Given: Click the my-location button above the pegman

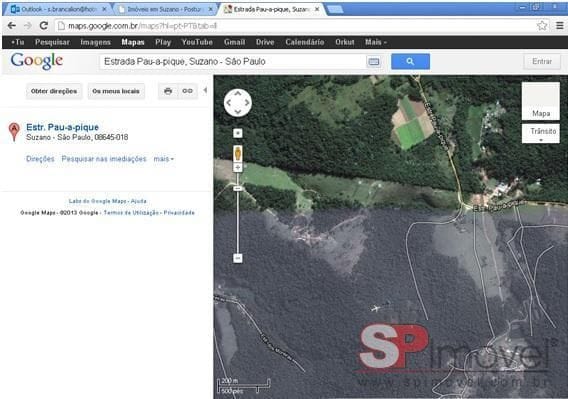Looking at the screenshot, I should click(238, 133).
